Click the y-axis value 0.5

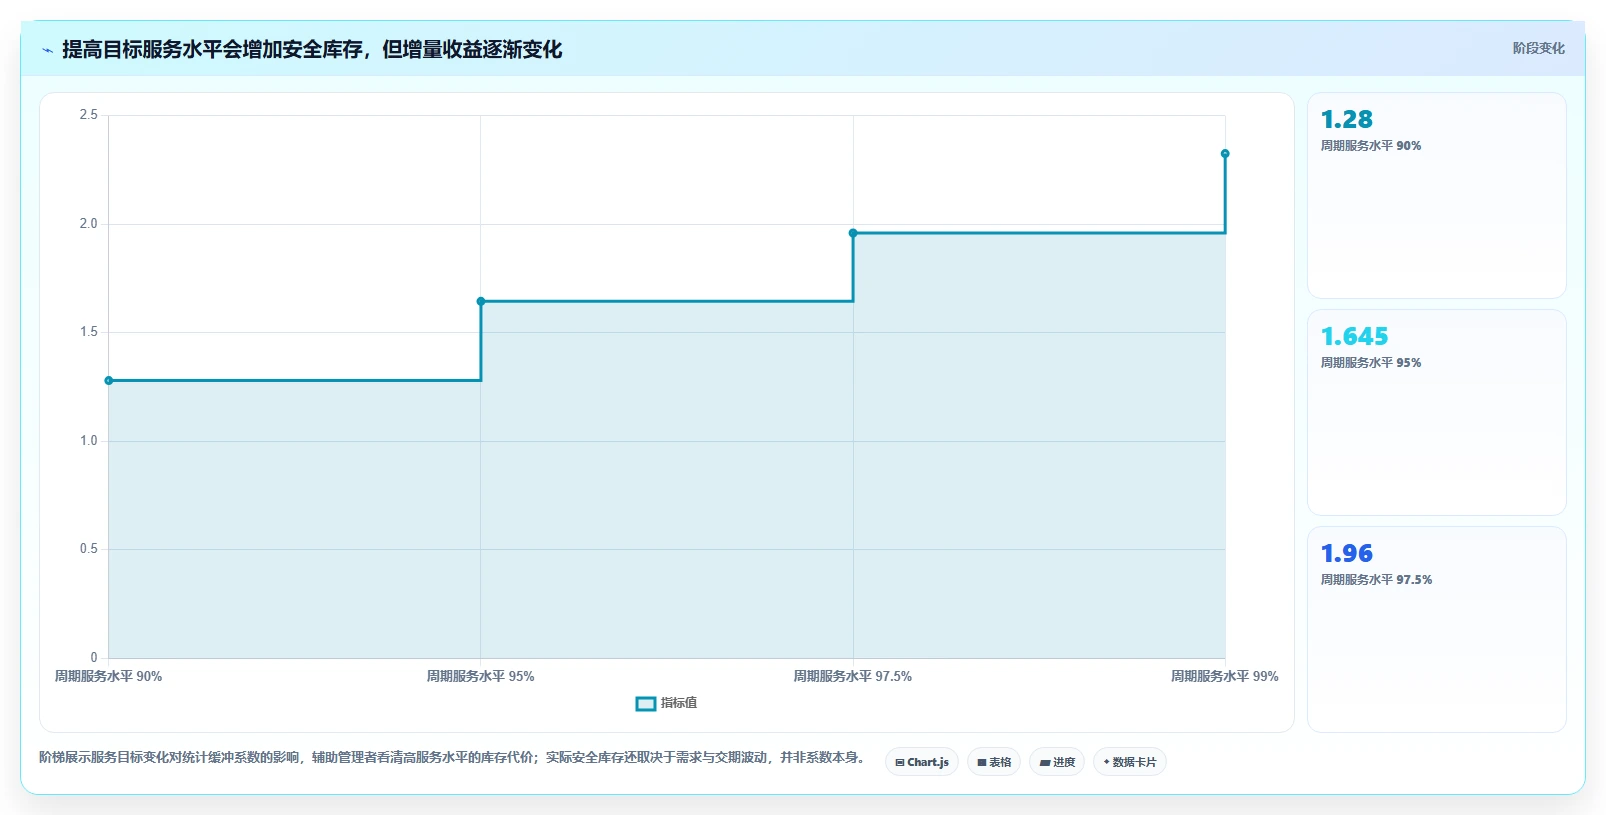point(89,549)
